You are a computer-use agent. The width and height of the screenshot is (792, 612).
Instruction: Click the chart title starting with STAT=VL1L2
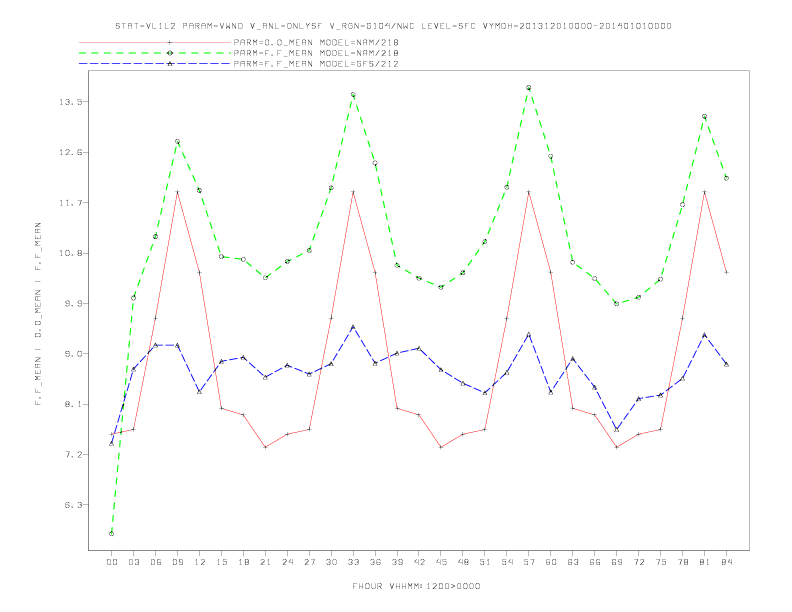point(393,26)
